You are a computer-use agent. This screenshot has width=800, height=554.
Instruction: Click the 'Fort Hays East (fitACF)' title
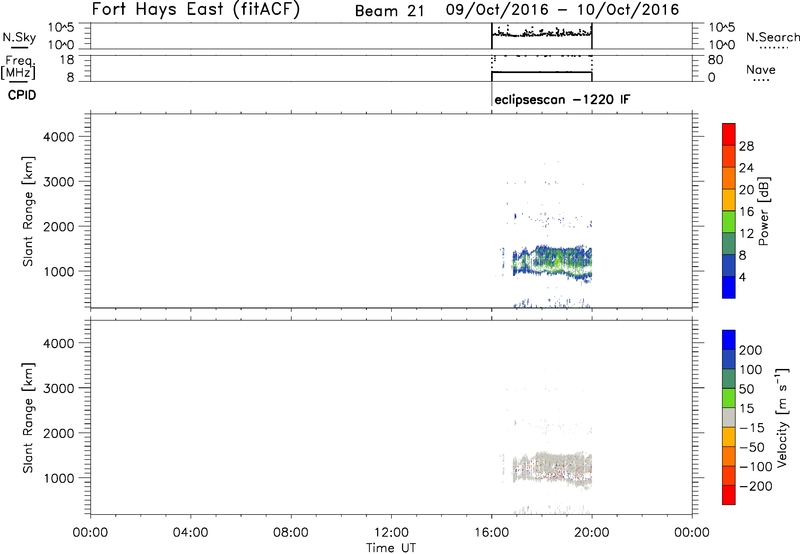coord(196,10)
